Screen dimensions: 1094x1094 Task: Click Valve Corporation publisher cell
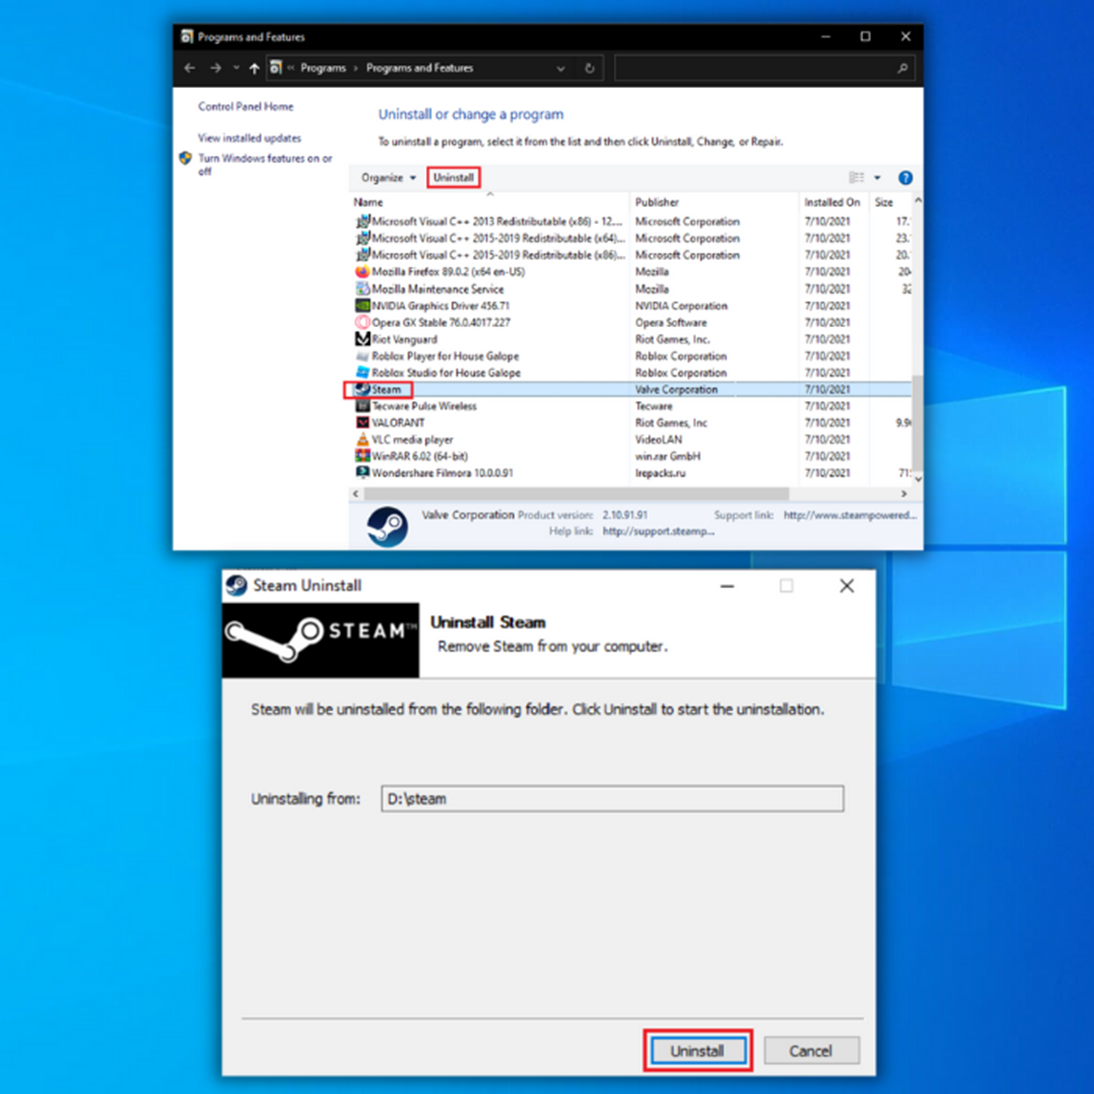[676, 389]
